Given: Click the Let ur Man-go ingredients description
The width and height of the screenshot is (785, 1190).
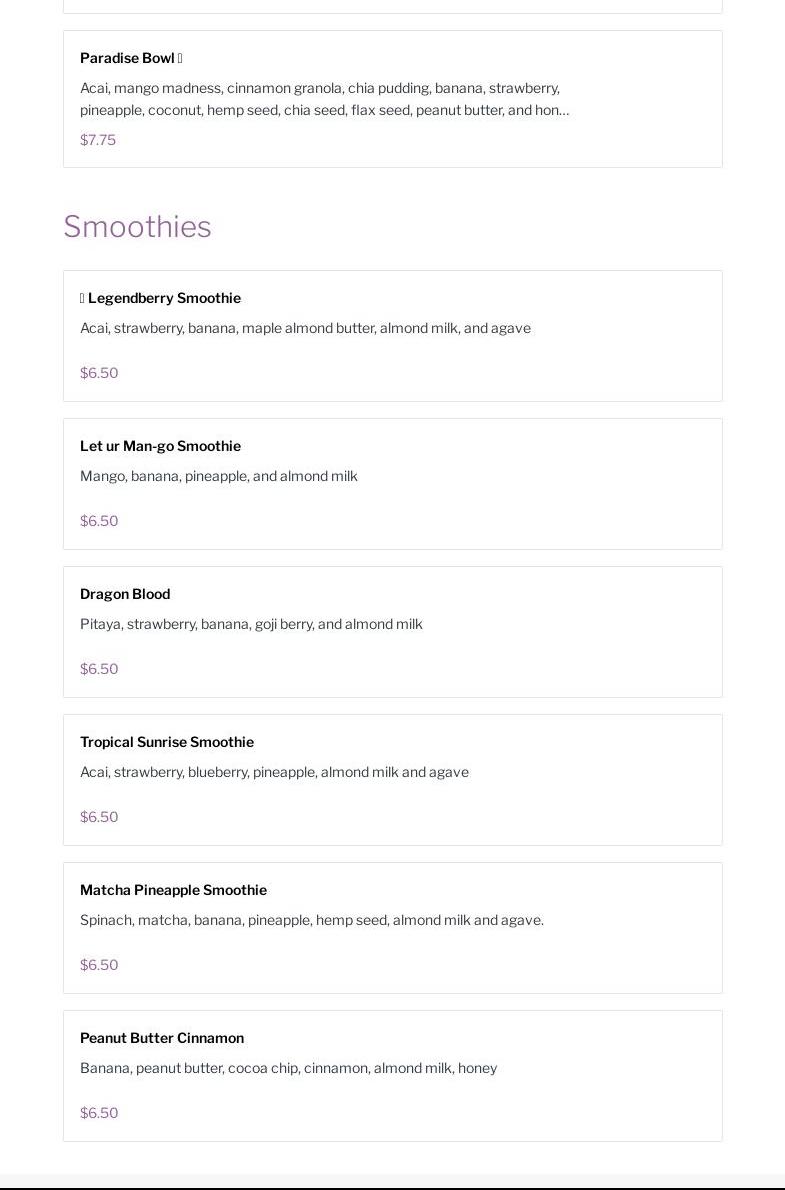Looking at the screenshot, I should click(218, 476).
